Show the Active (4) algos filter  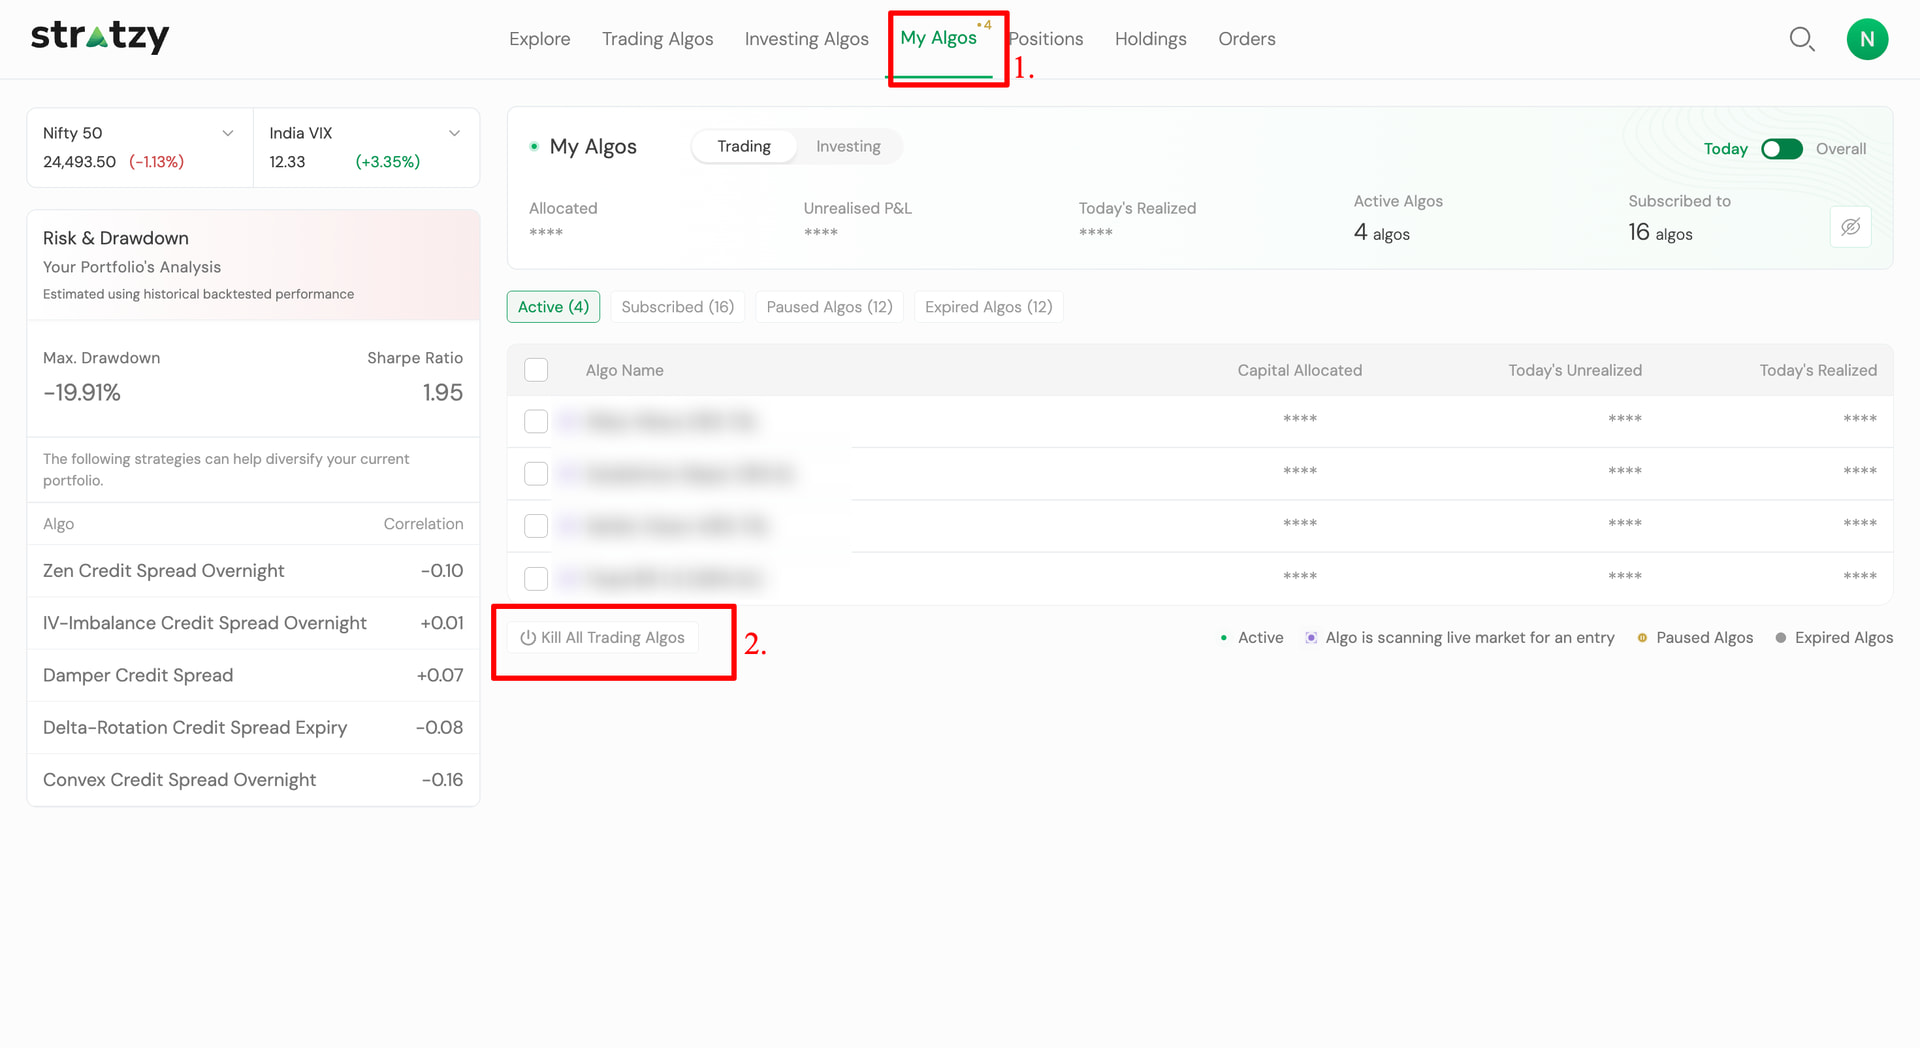[553, 307]
